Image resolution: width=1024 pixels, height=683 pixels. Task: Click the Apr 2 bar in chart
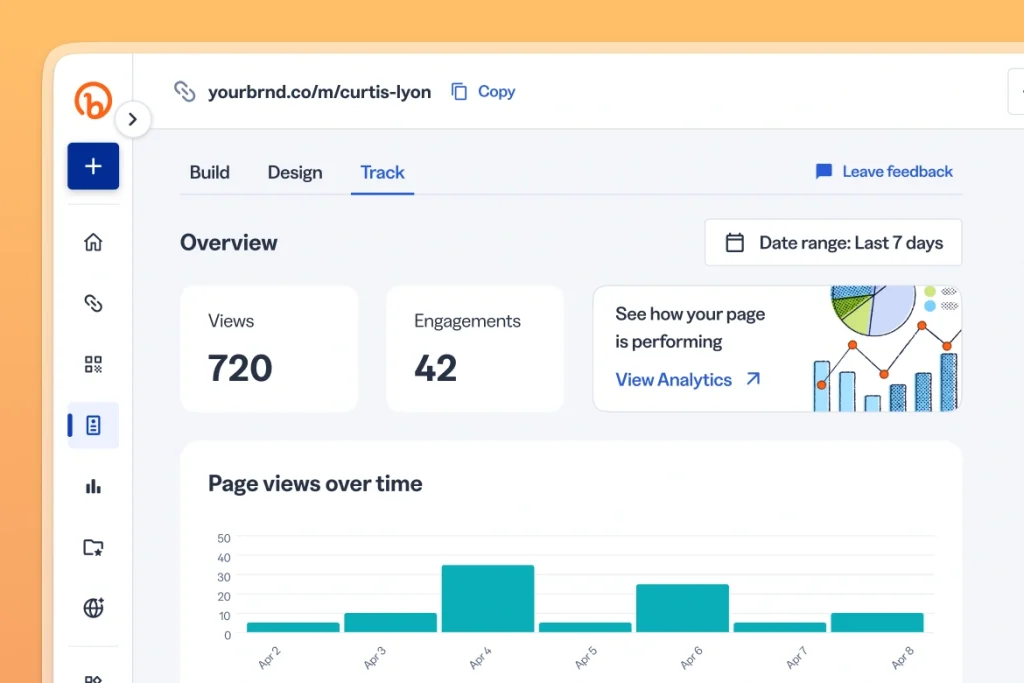point(293,627)
